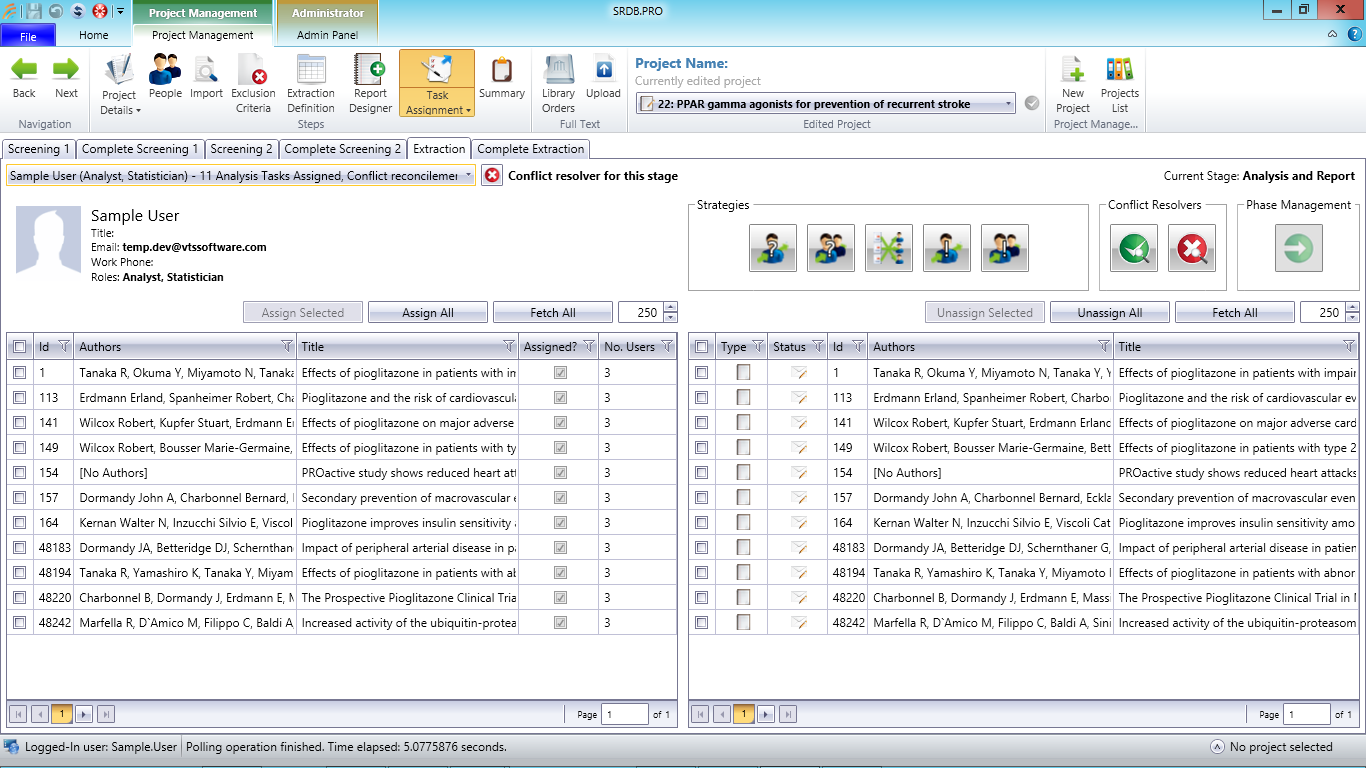The width and height of the screenshot is (1366, 768).
Task: Increase the left Fetch count stepper
Action: click(x=670, y=308)
